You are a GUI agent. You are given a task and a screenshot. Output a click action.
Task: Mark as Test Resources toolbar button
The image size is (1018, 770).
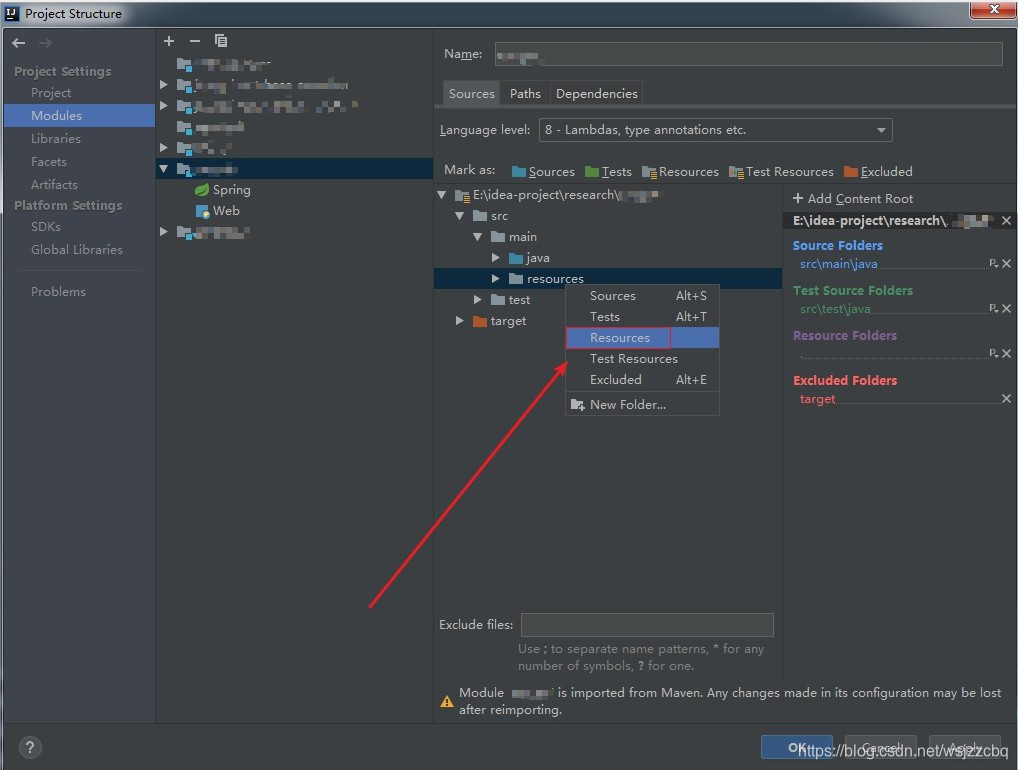(781, 171)
